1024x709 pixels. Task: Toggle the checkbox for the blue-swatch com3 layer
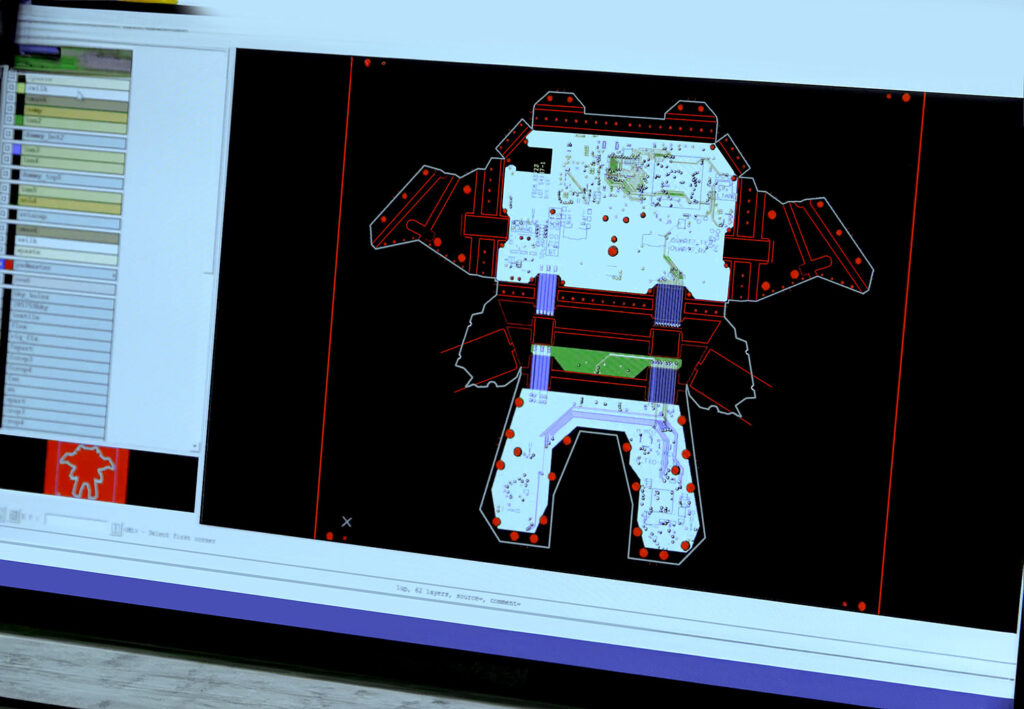(x=7, y=149)
